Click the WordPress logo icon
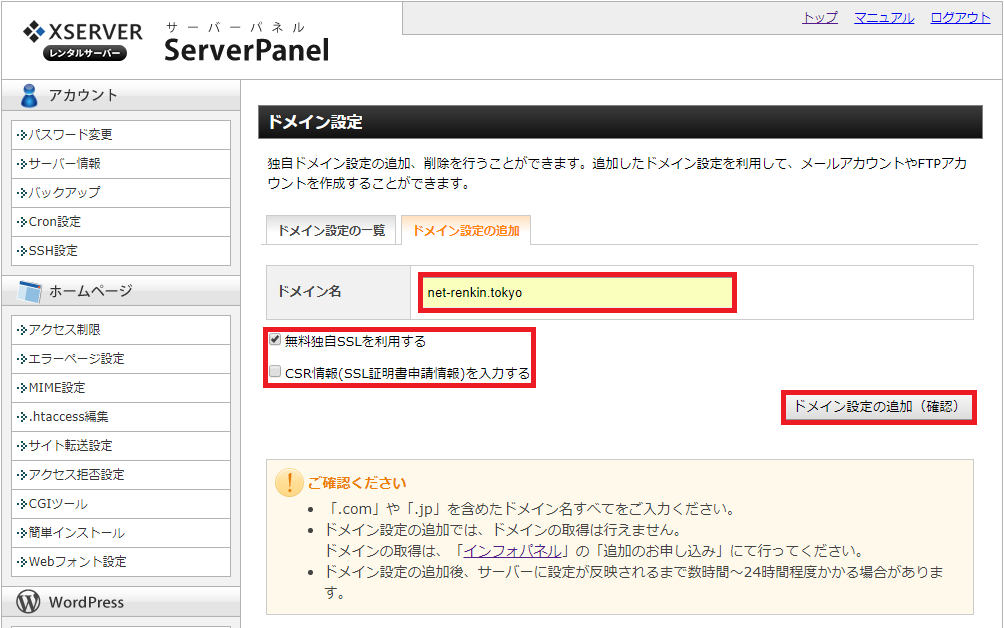This screenshot has width=1004, height=628. 29,602
